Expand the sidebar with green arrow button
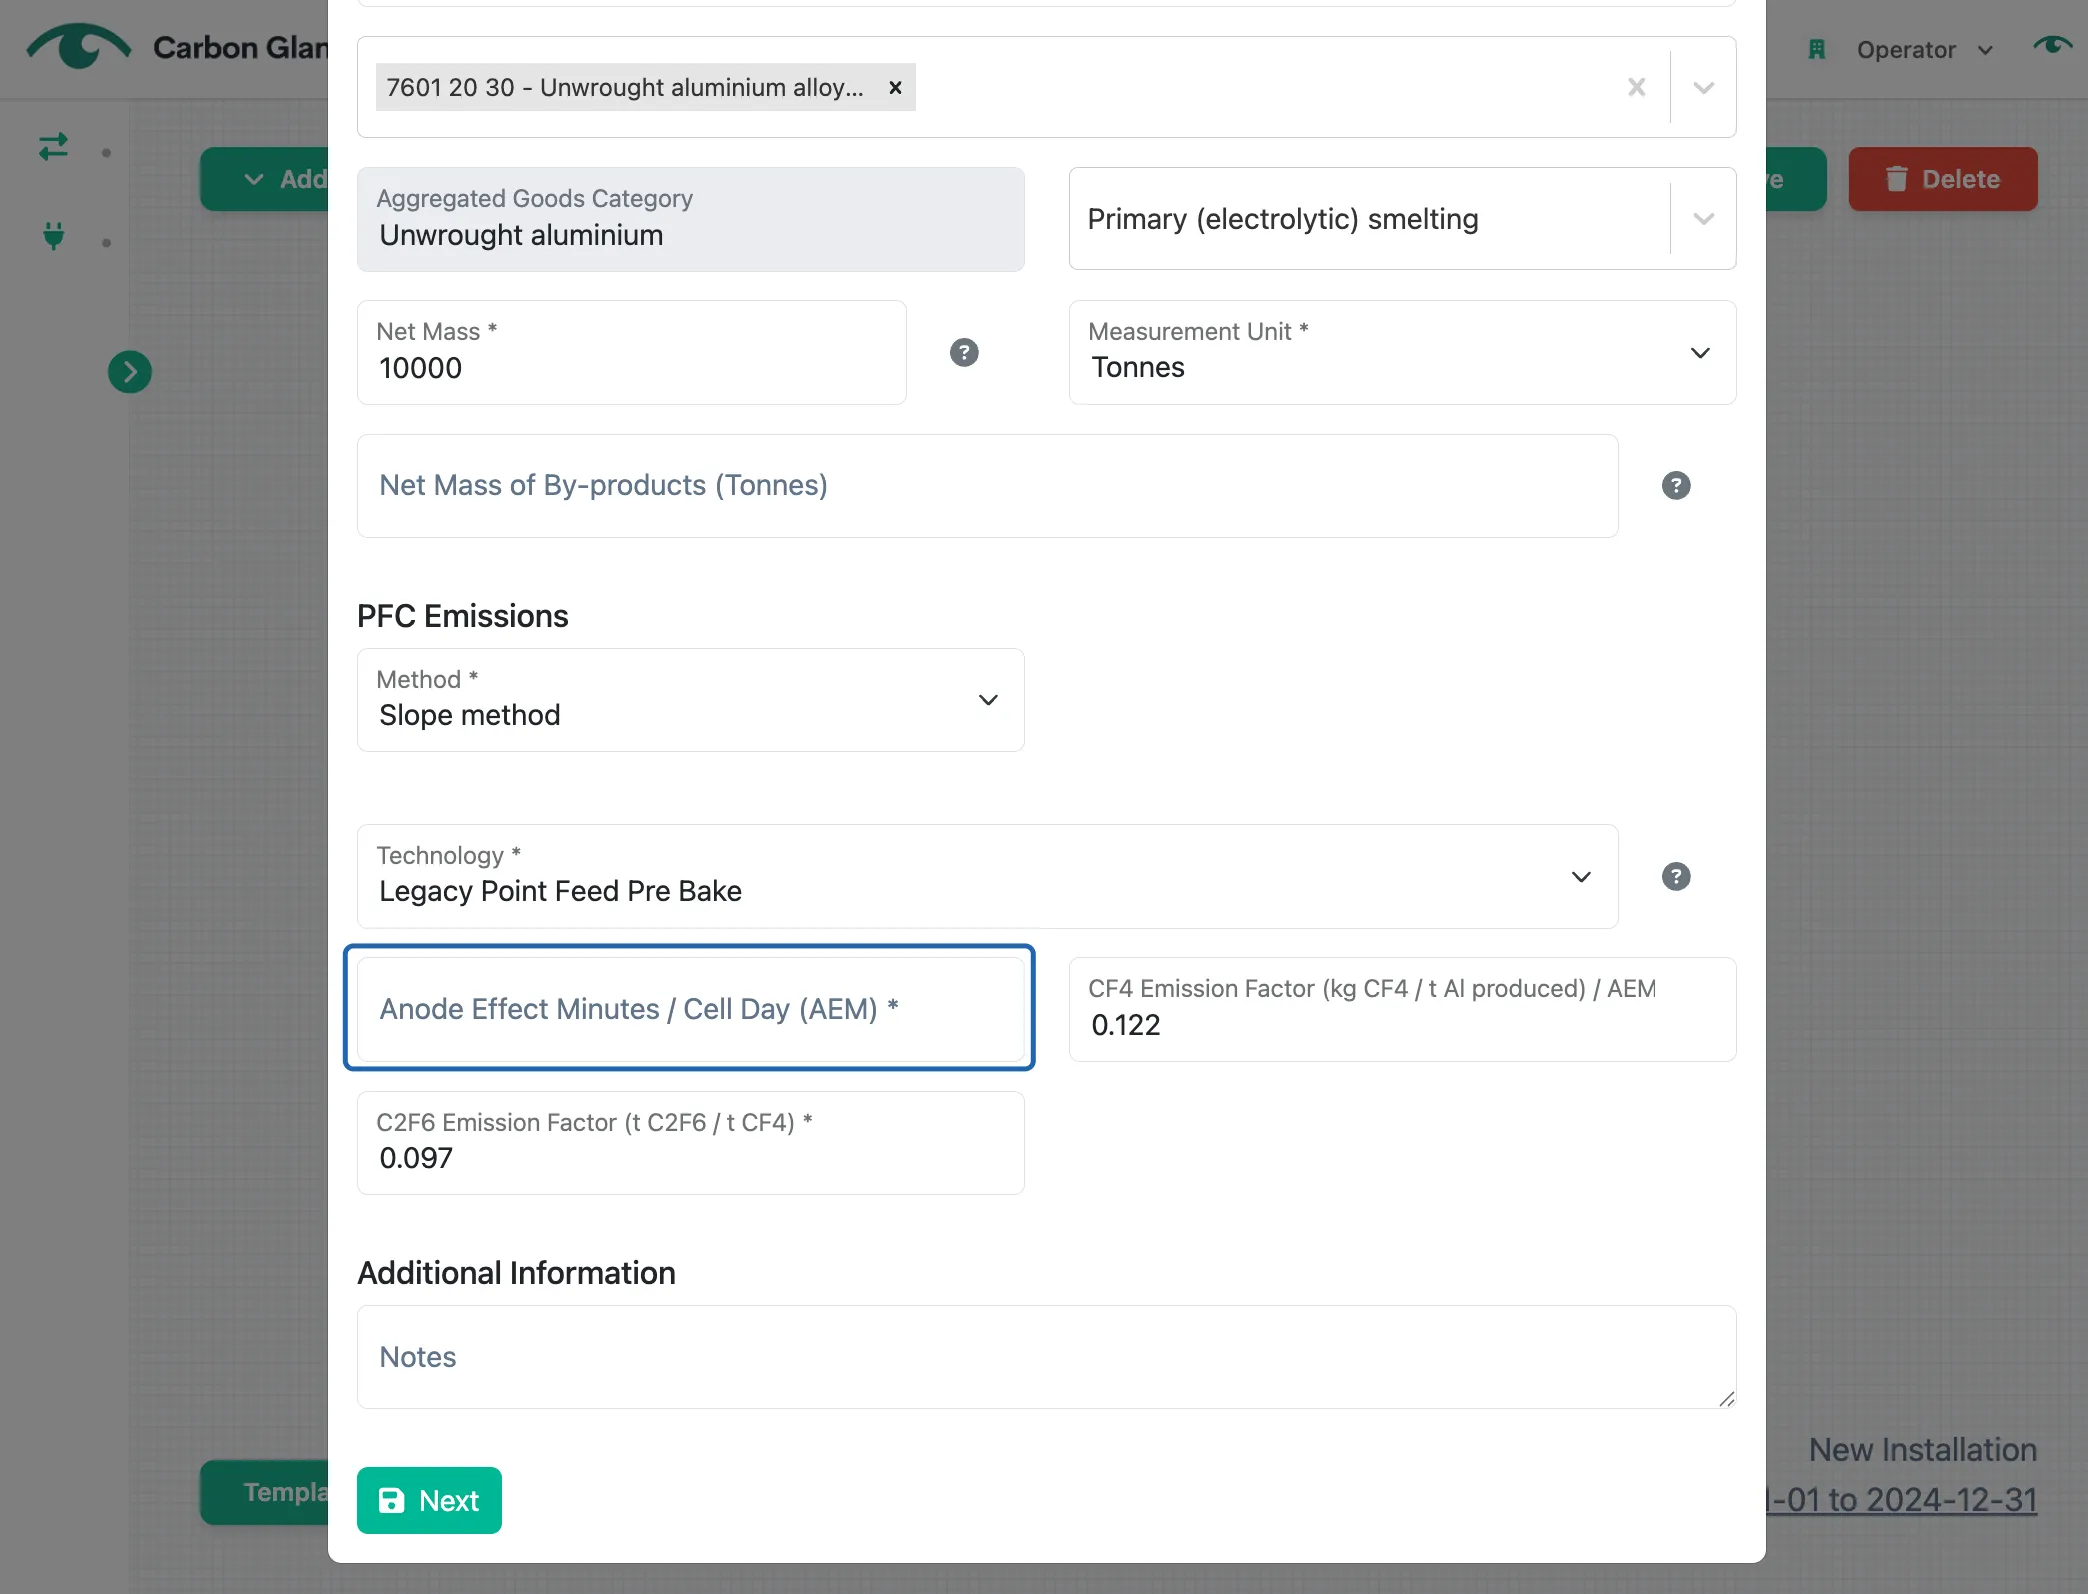The width and height of the screenshot is (2088, 1594). [x=130, y=372]
